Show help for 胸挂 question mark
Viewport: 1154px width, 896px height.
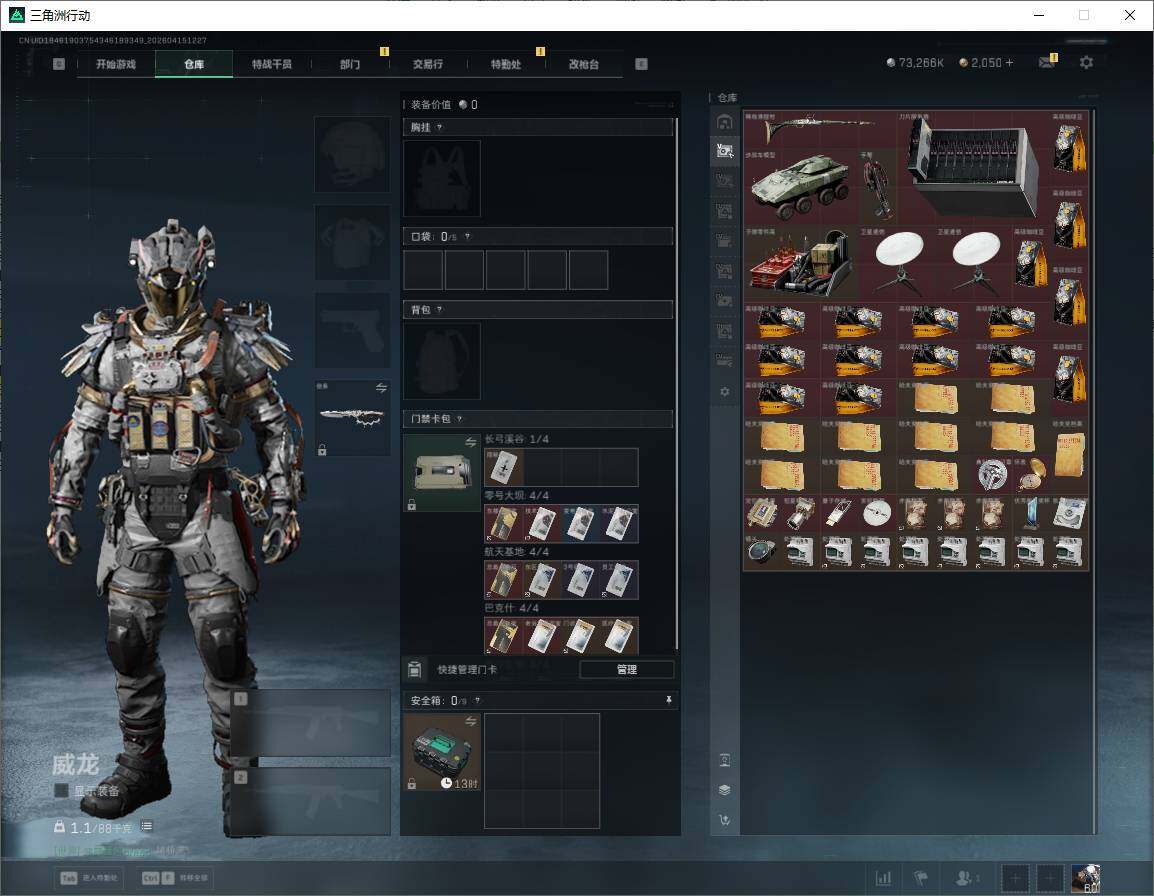[439, 127]
